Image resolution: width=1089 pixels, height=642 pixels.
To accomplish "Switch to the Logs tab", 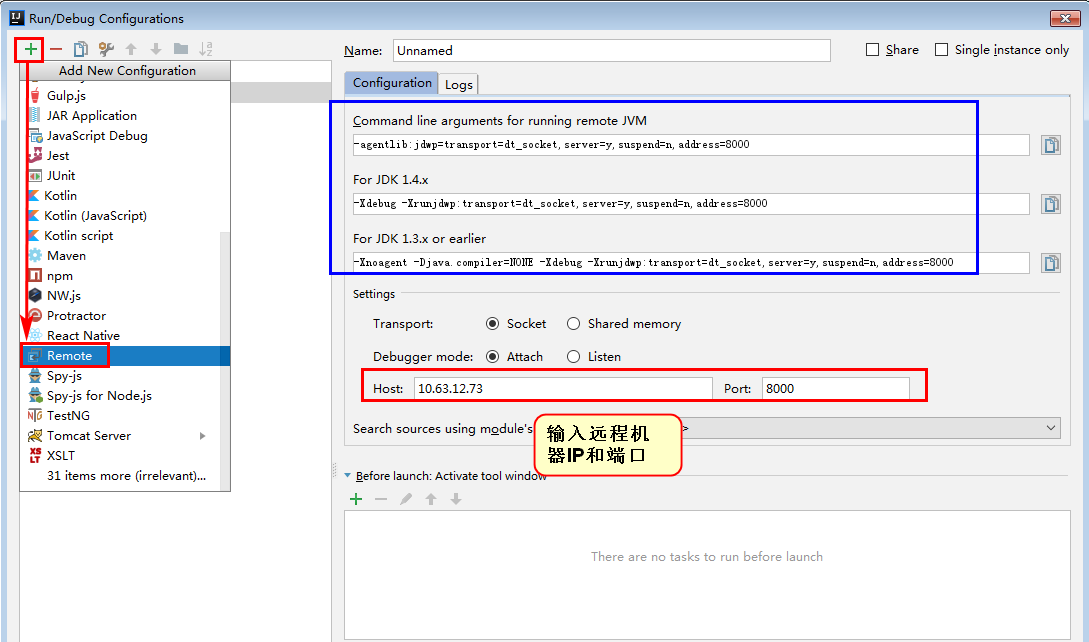I will coord(459,85).
